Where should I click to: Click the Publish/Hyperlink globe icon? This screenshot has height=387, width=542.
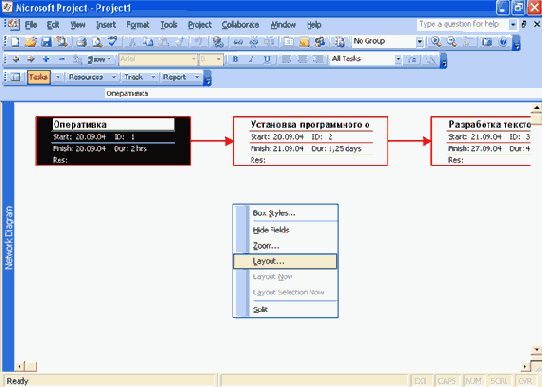coord(218,42)
